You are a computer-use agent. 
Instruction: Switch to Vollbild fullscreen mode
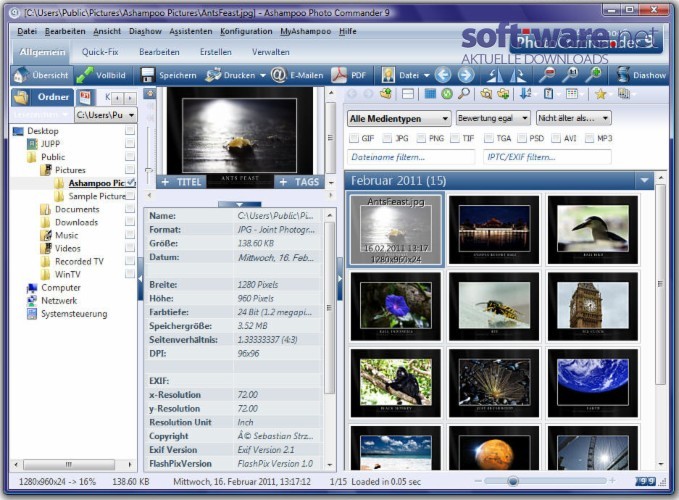click(101, 75)
